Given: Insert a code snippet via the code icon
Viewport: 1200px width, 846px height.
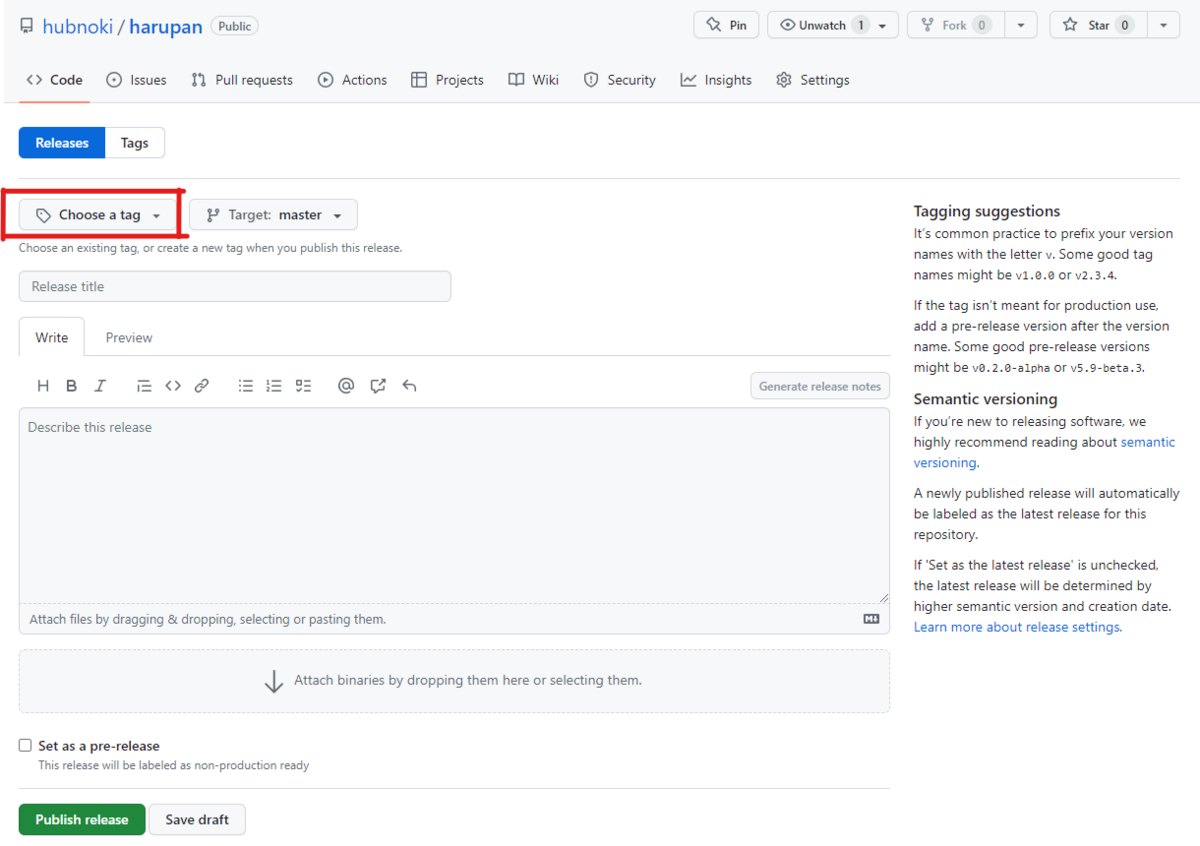Looking at the screenshot, I should 173,385.
